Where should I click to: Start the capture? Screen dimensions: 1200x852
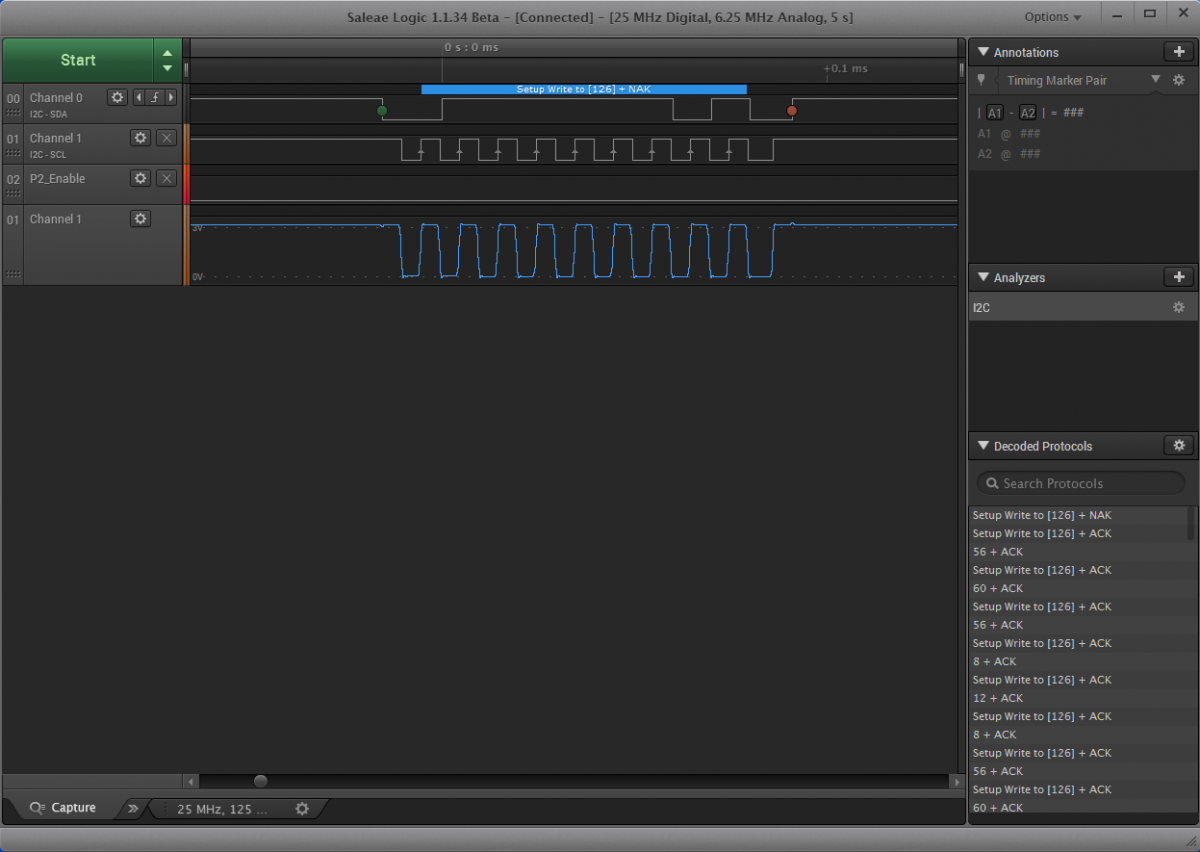point(78,60)
